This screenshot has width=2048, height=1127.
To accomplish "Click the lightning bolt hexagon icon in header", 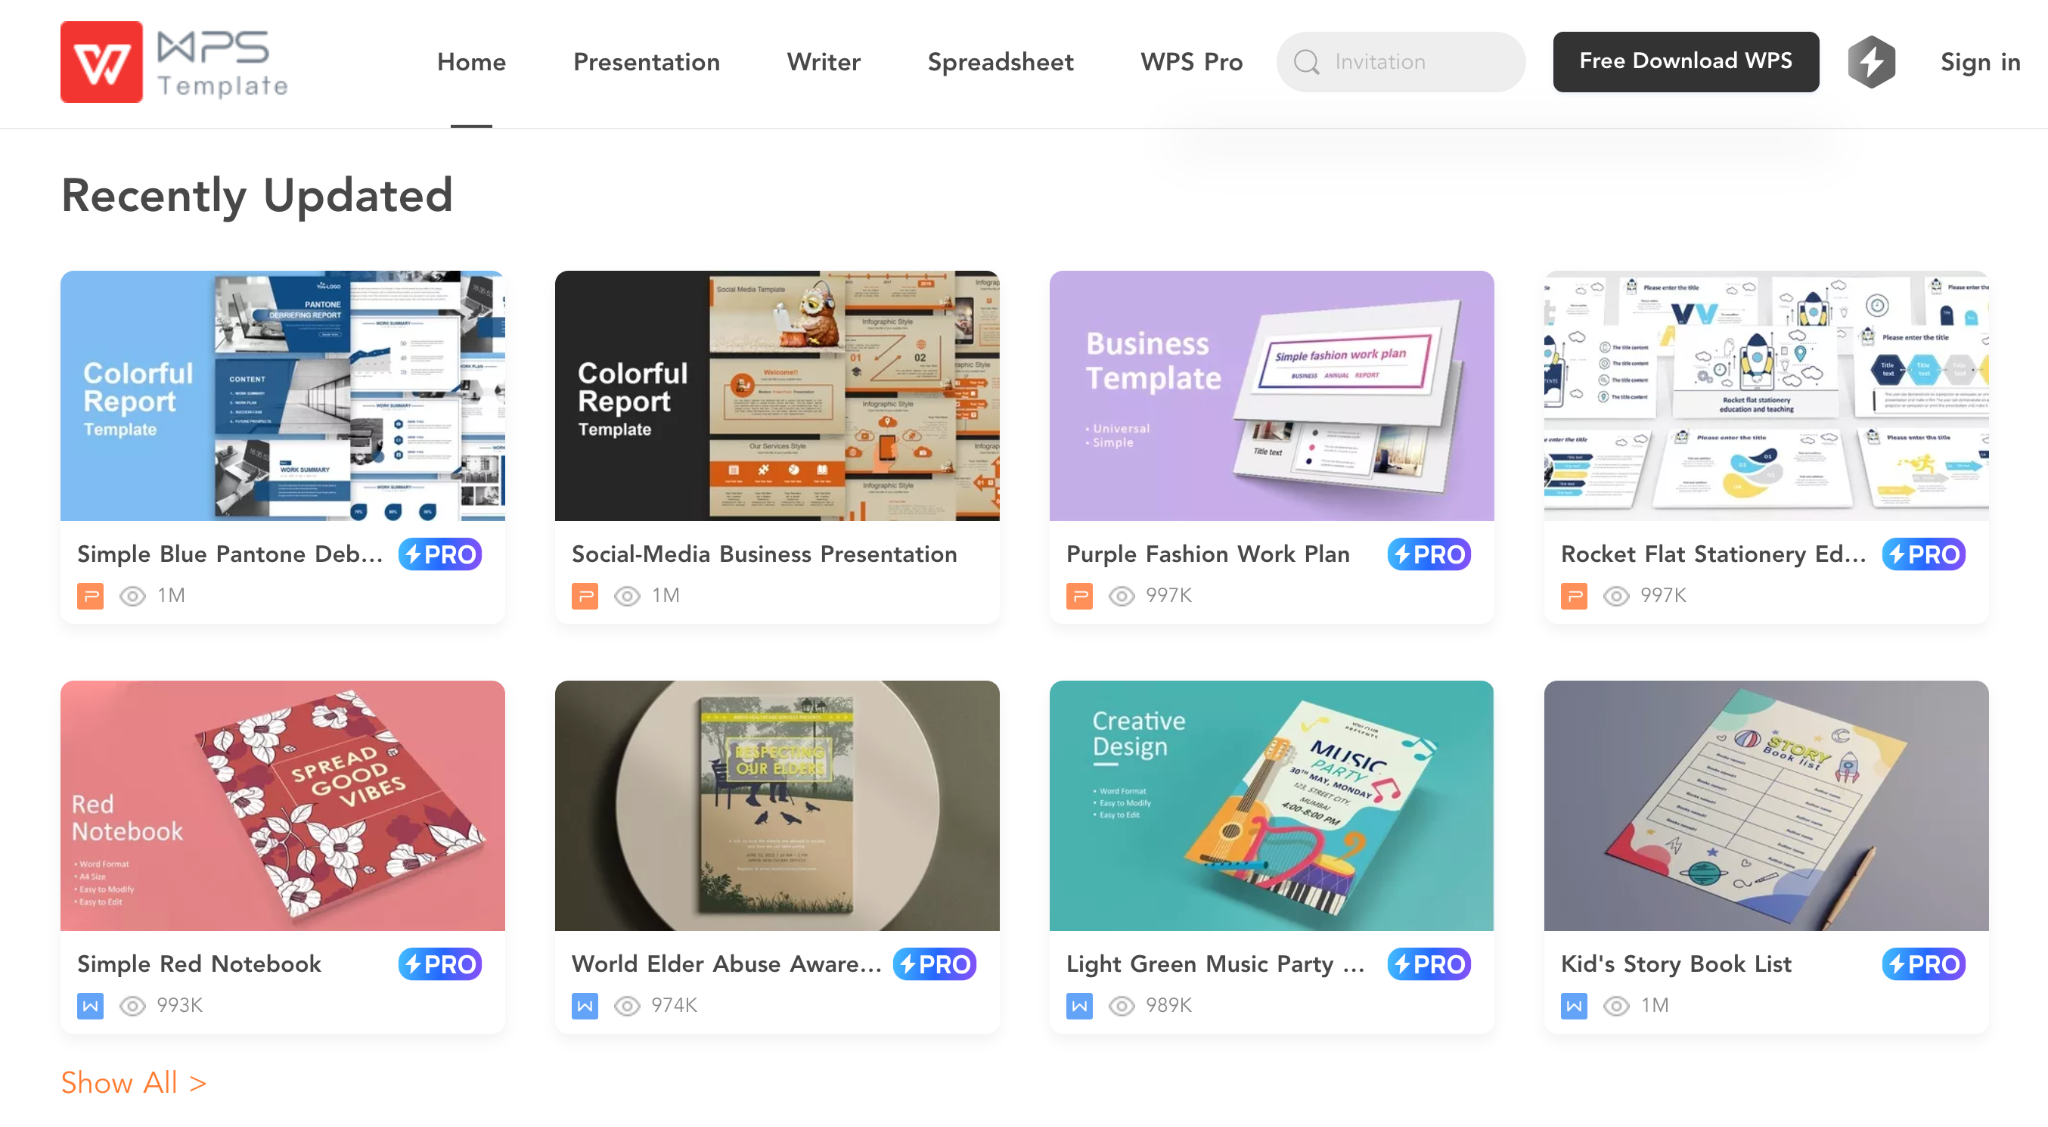I will (1871, 62).
